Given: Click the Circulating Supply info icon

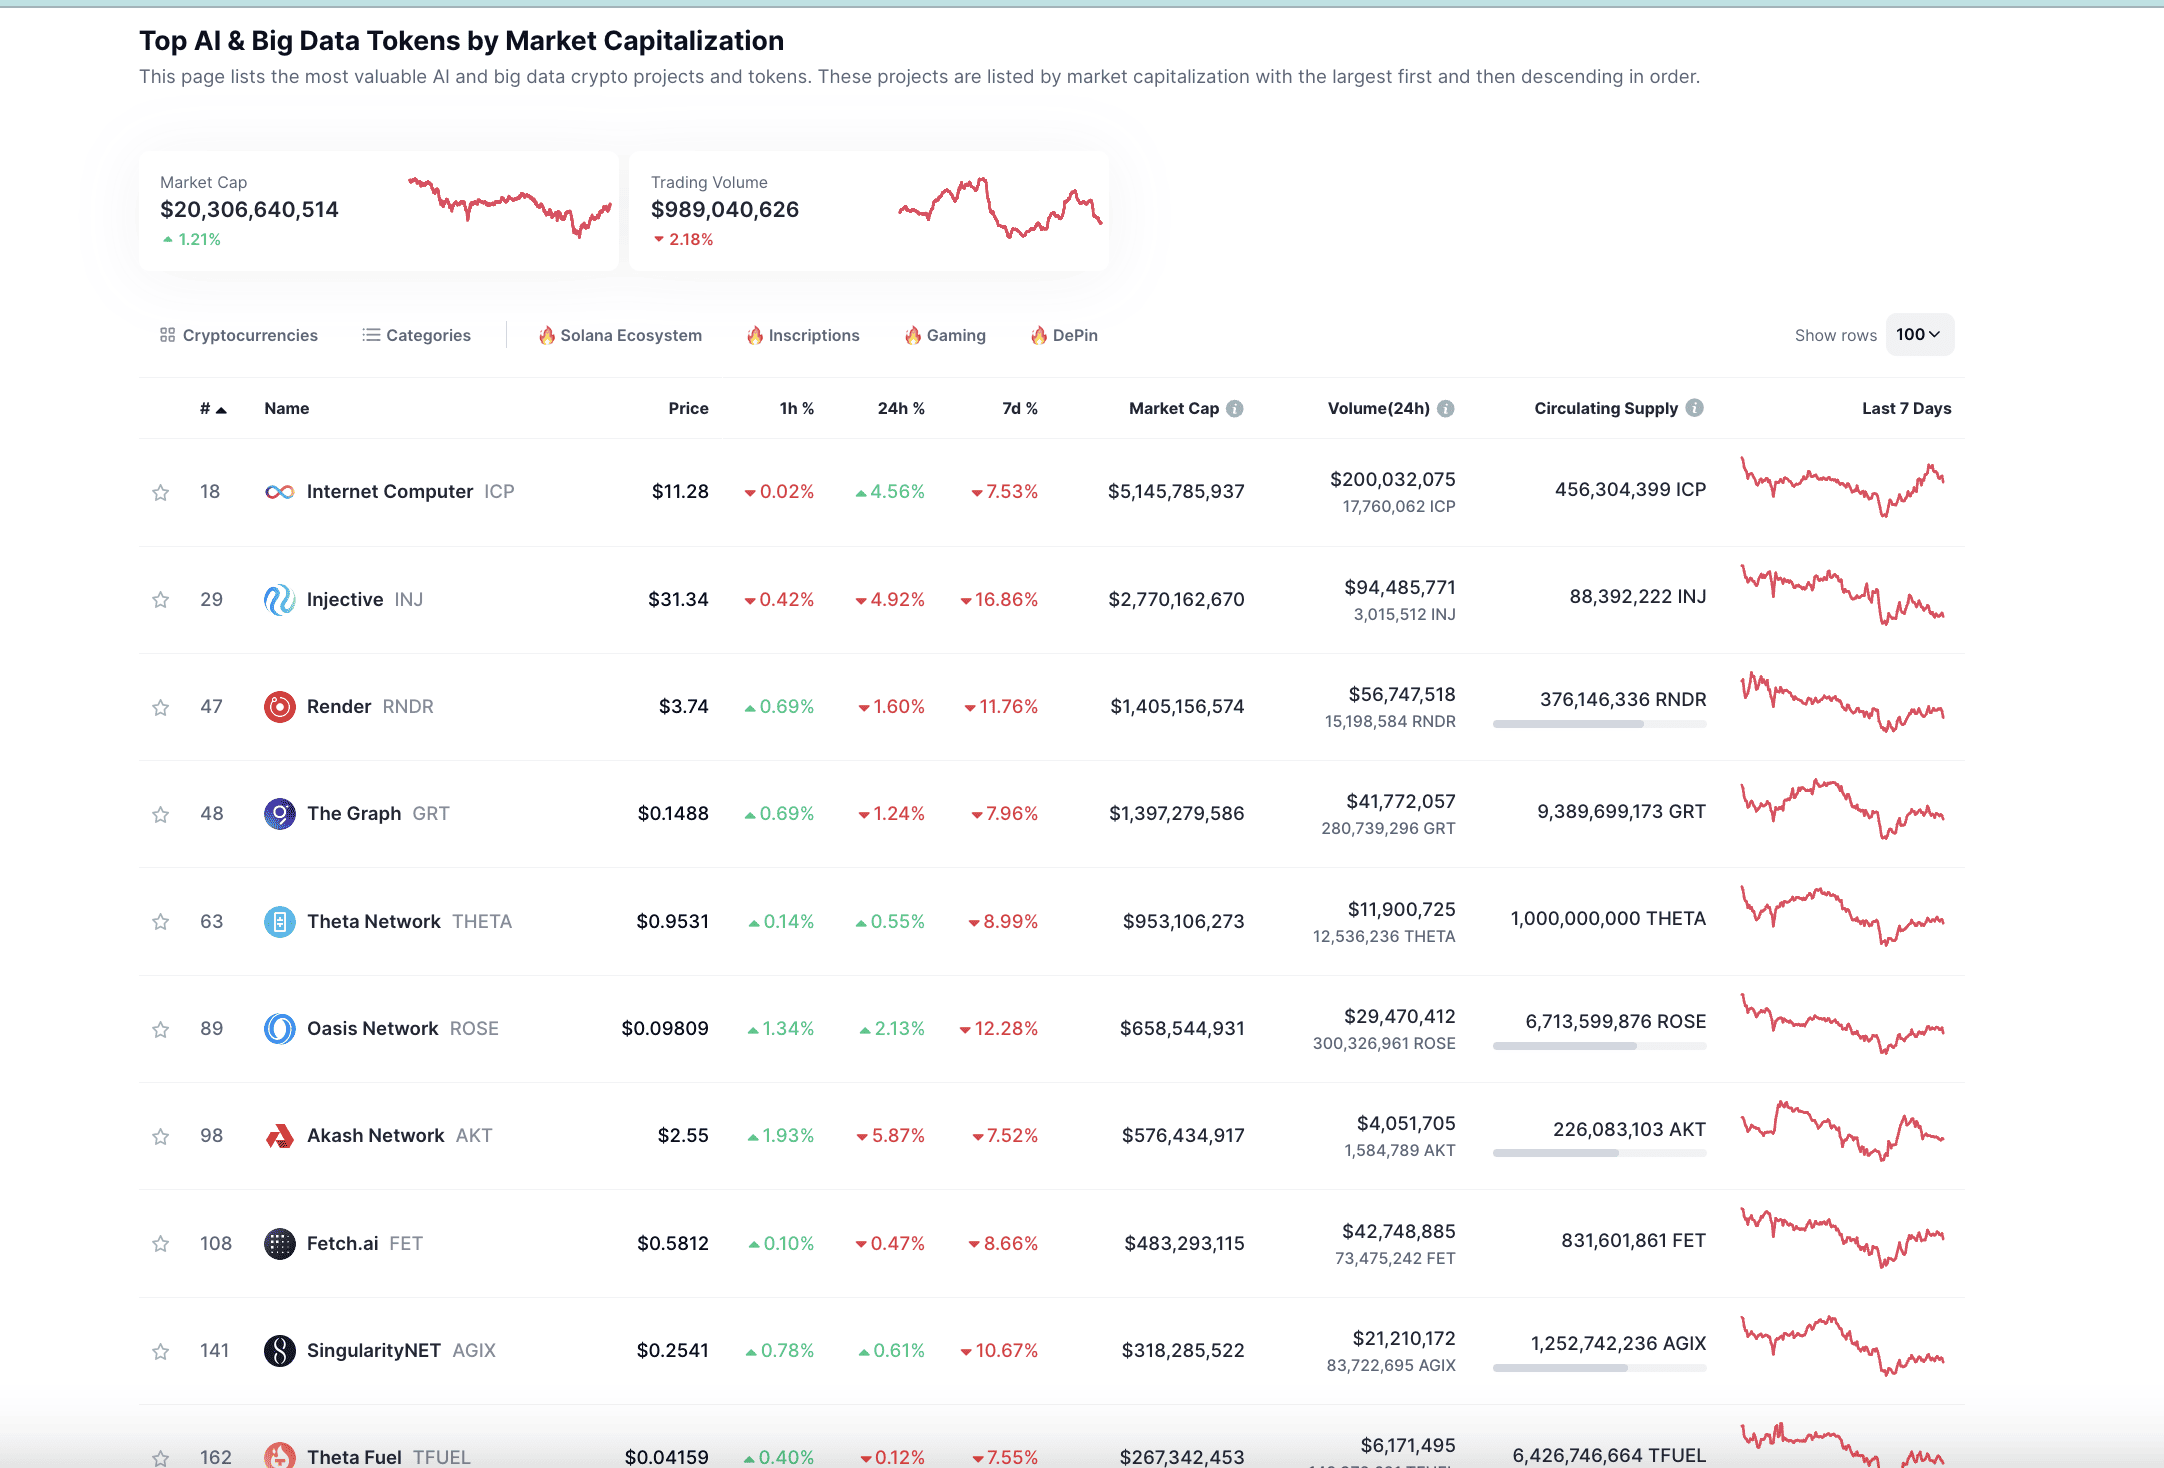Looking at the screenshot, I should click(1694, 408).
